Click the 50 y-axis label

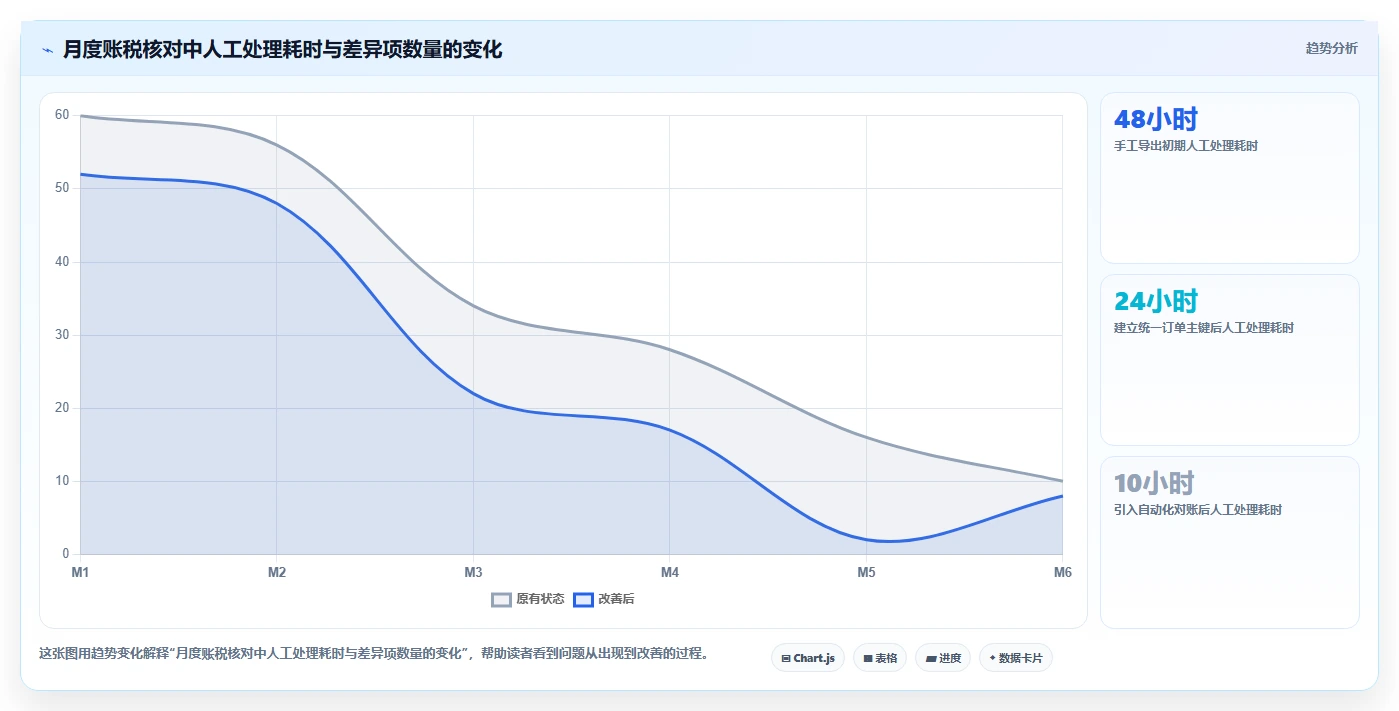point(62,188)
